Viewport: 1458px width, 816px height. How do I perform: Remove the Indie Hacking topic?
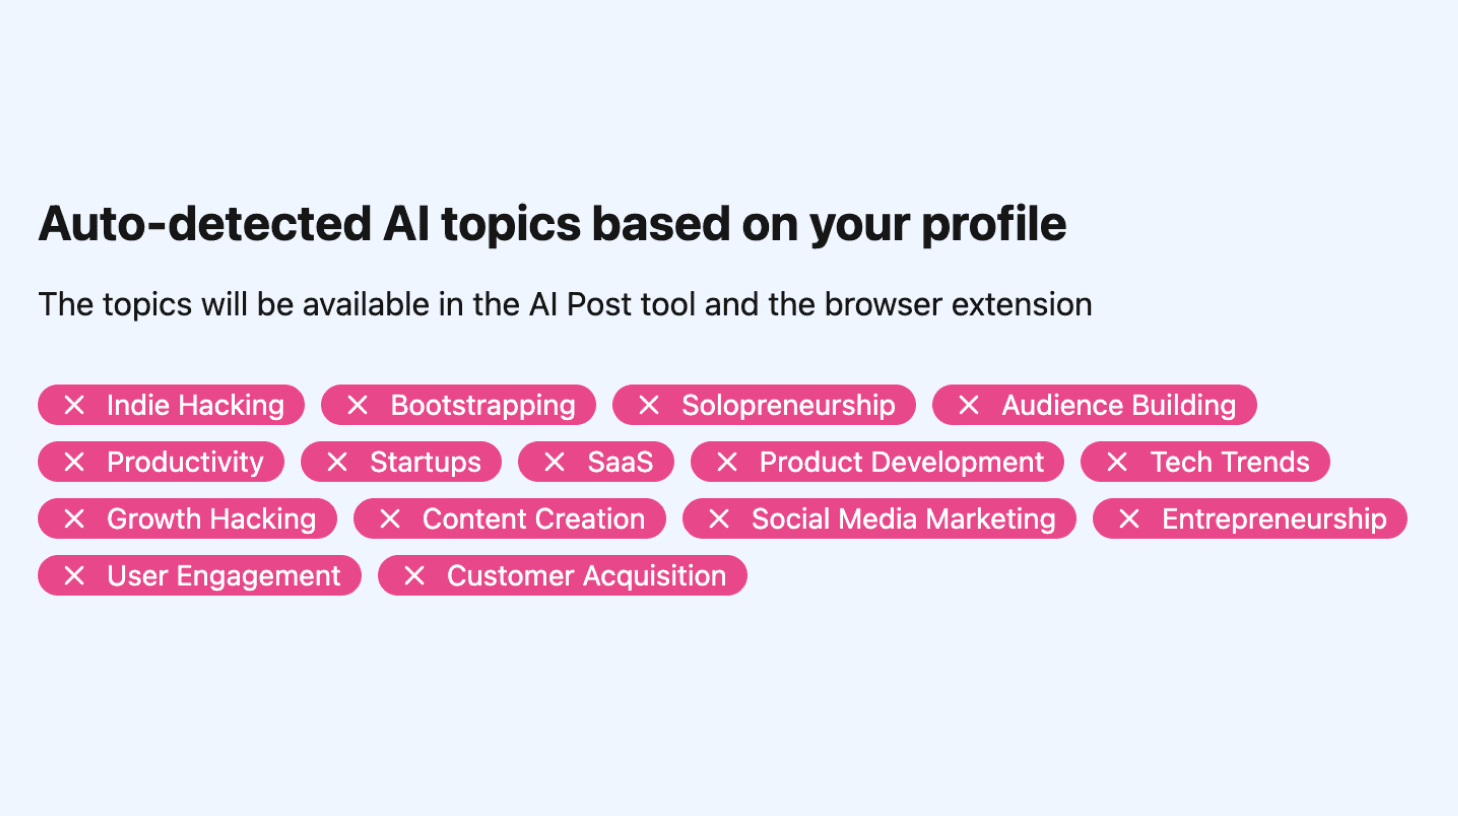pyautogui.click(x=74, y=405)
